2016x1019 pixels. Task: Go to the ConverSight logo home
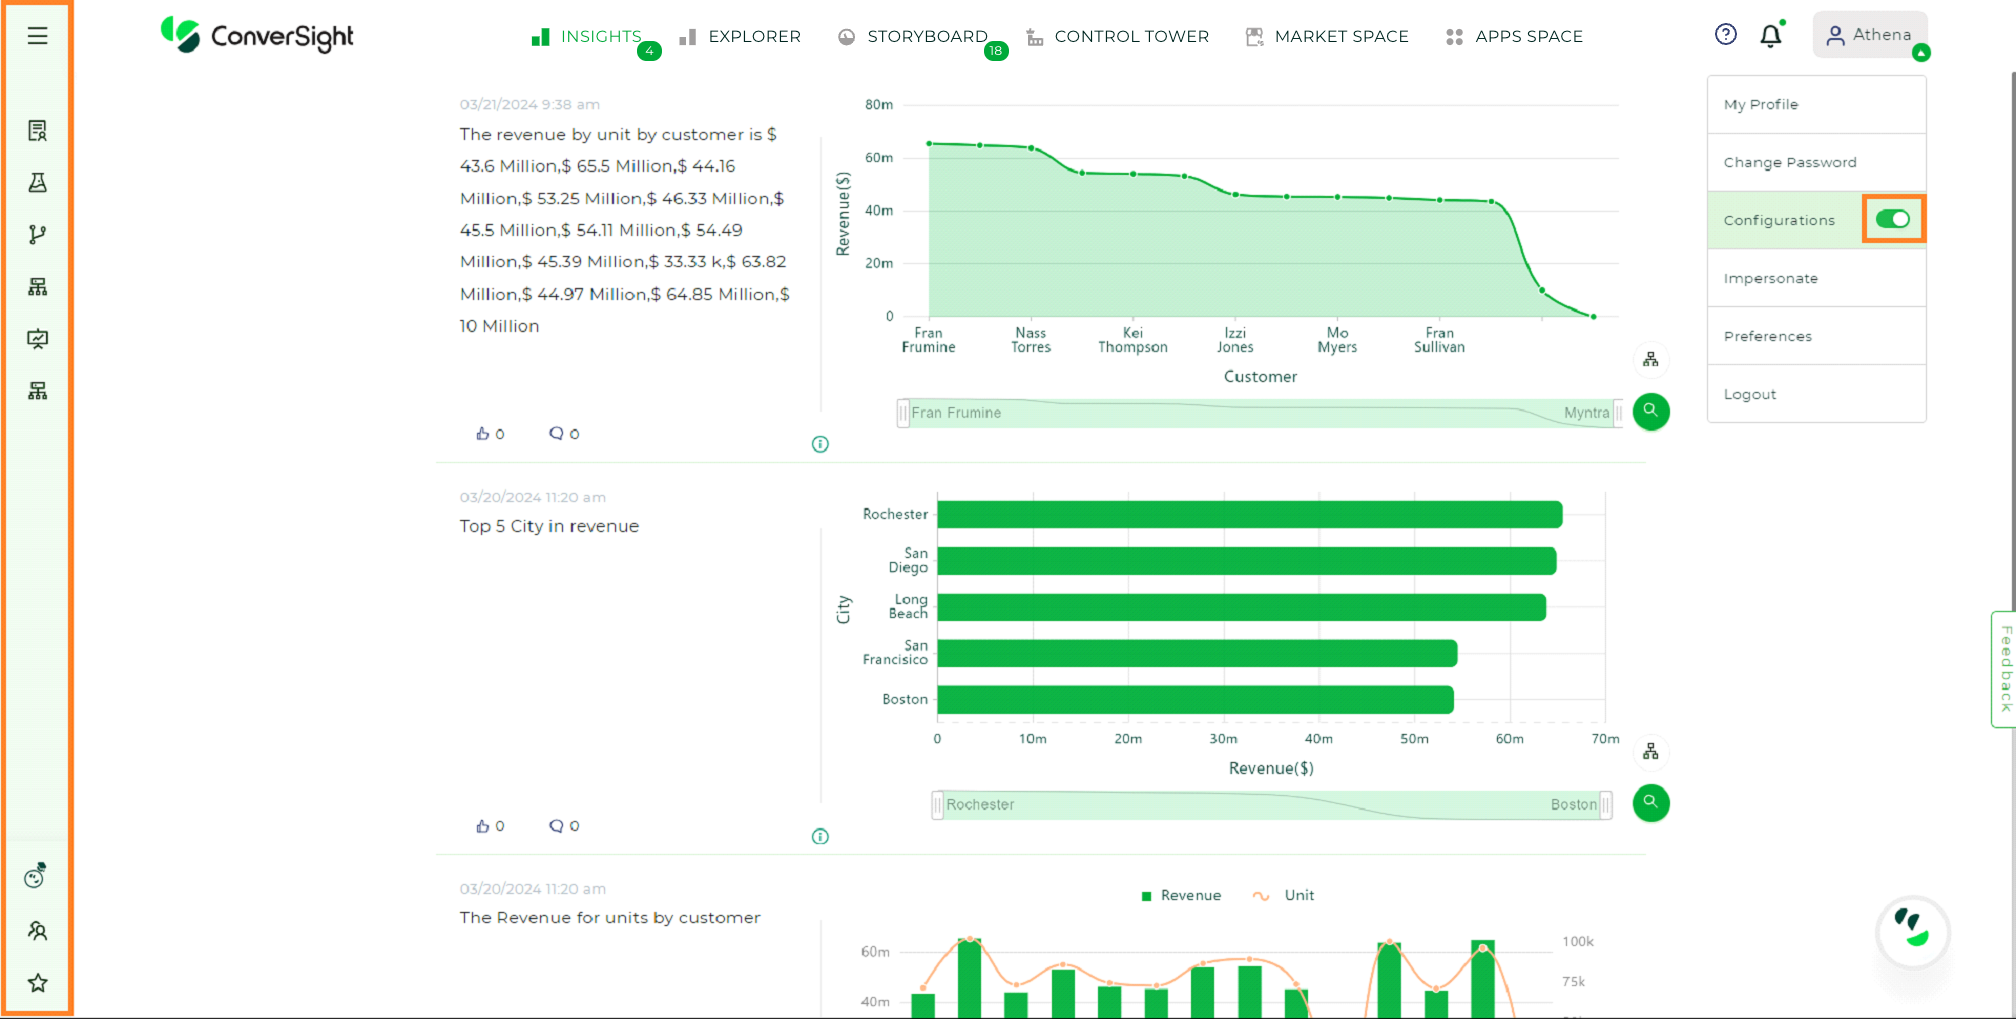[x=257, y=35]
